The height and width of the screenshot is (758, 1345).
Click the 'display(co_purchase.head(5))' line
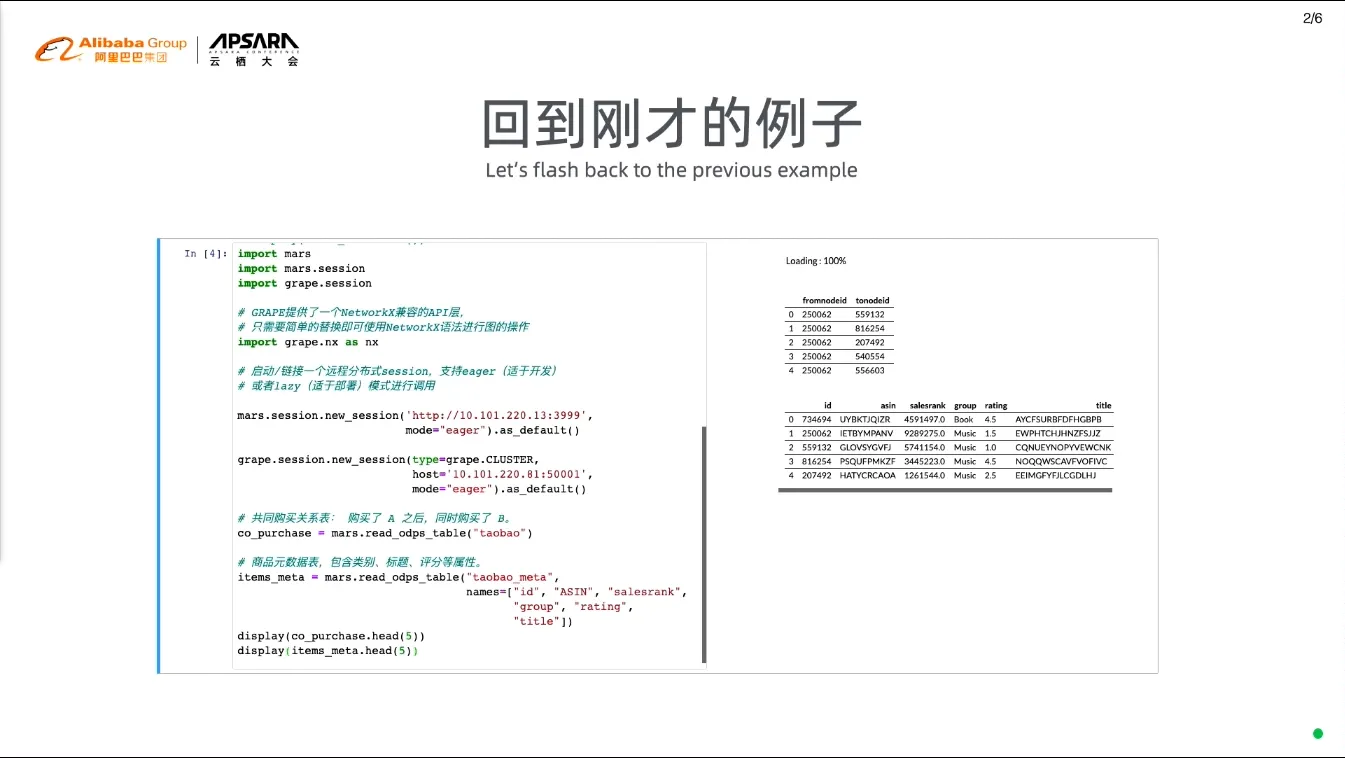(331, 636)
